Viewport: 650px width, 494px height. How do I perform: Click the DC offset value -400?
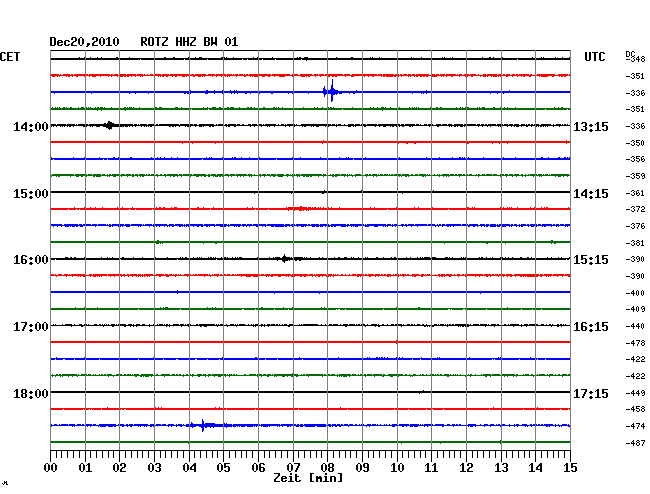click(635, 293)
